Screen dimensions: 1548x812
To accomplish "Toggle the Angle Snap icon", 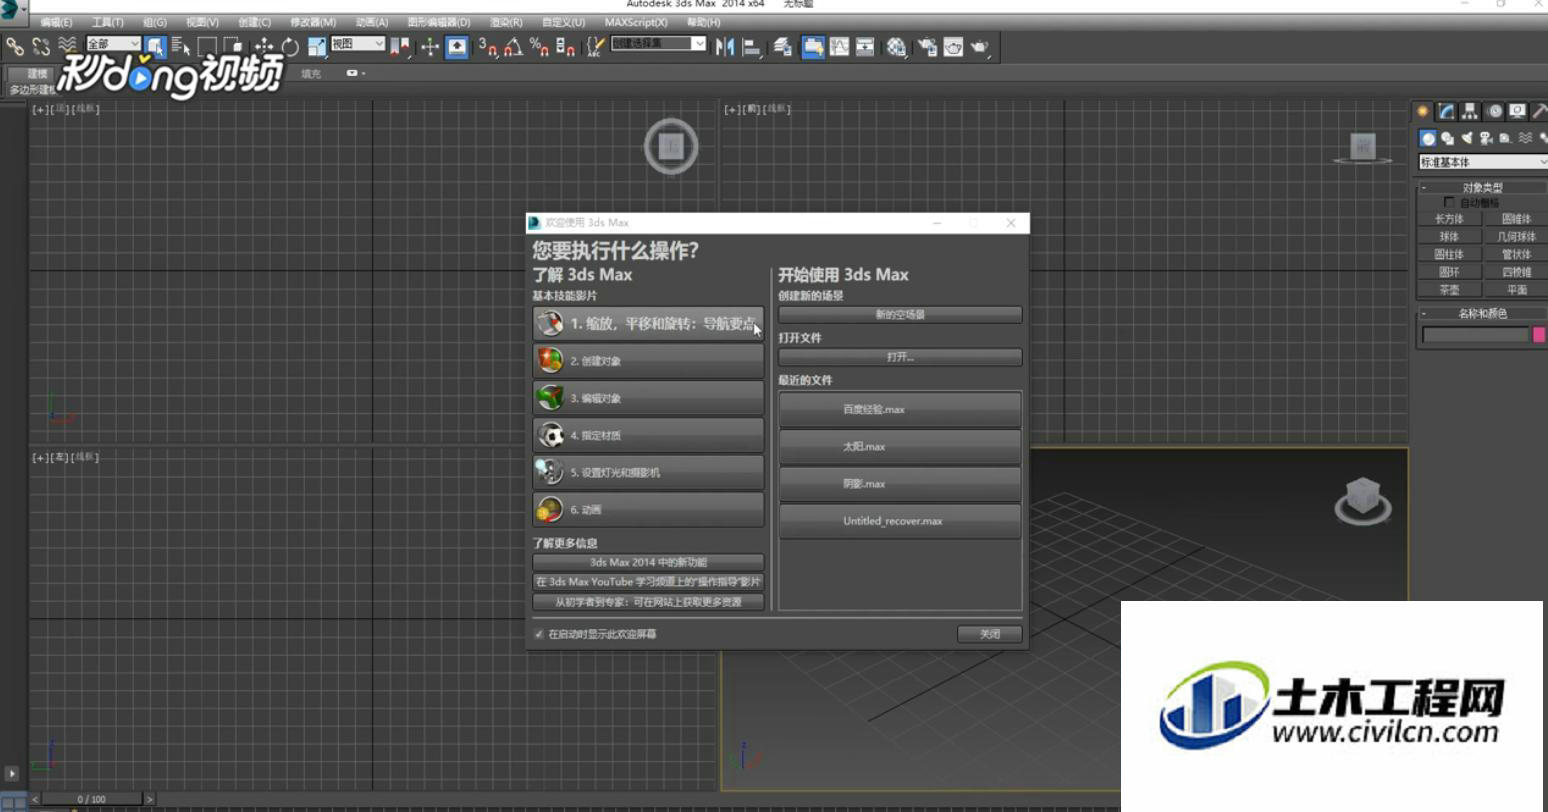I will tap(513, 46).
